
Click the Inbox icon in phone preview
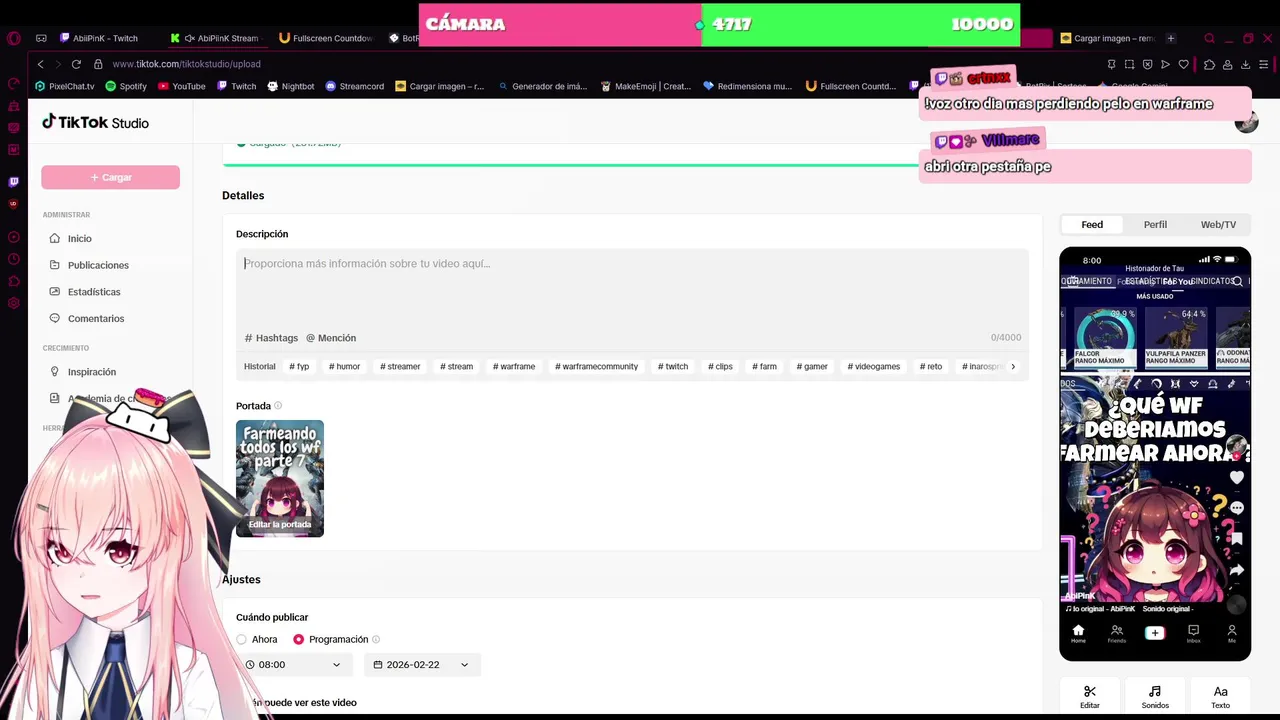coord(1193,633)
